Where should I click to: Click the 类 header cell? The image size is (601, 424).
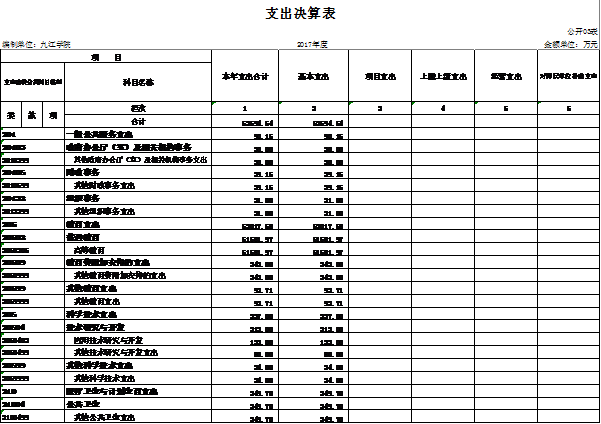click(11, 115)
